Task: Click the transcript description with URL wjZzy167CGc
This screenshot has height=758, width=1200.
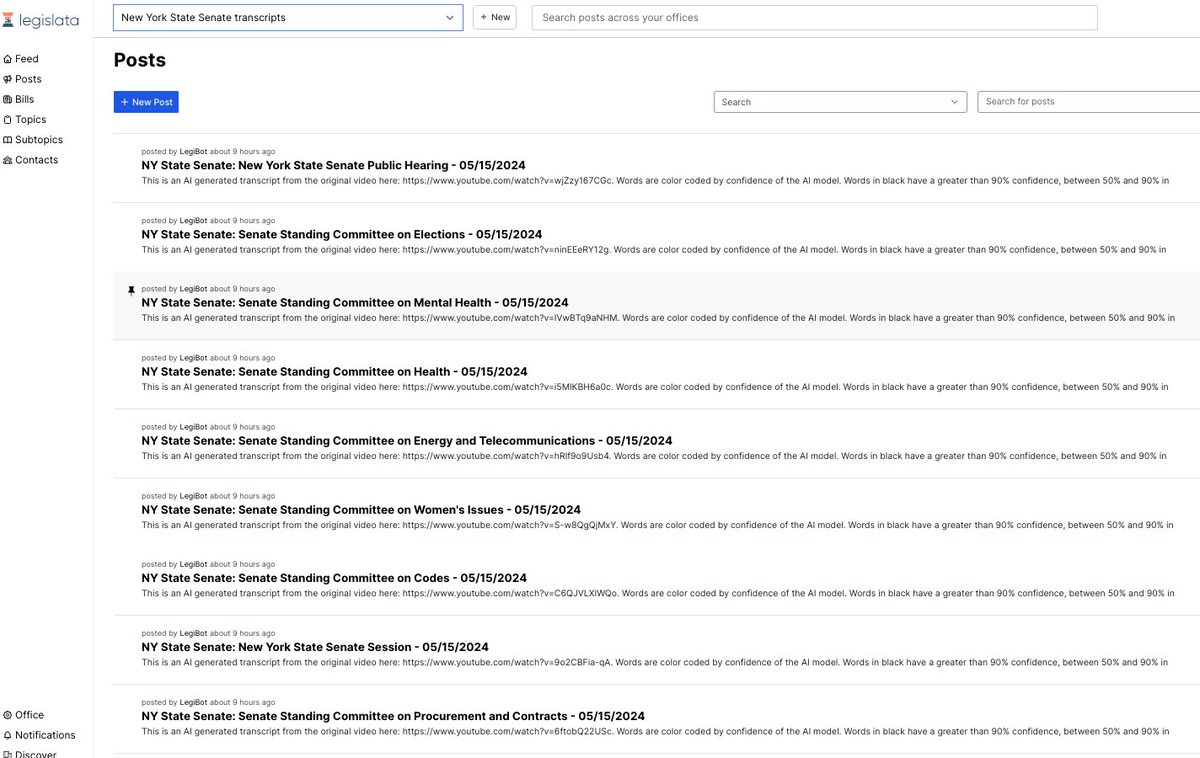Action: 654,180
